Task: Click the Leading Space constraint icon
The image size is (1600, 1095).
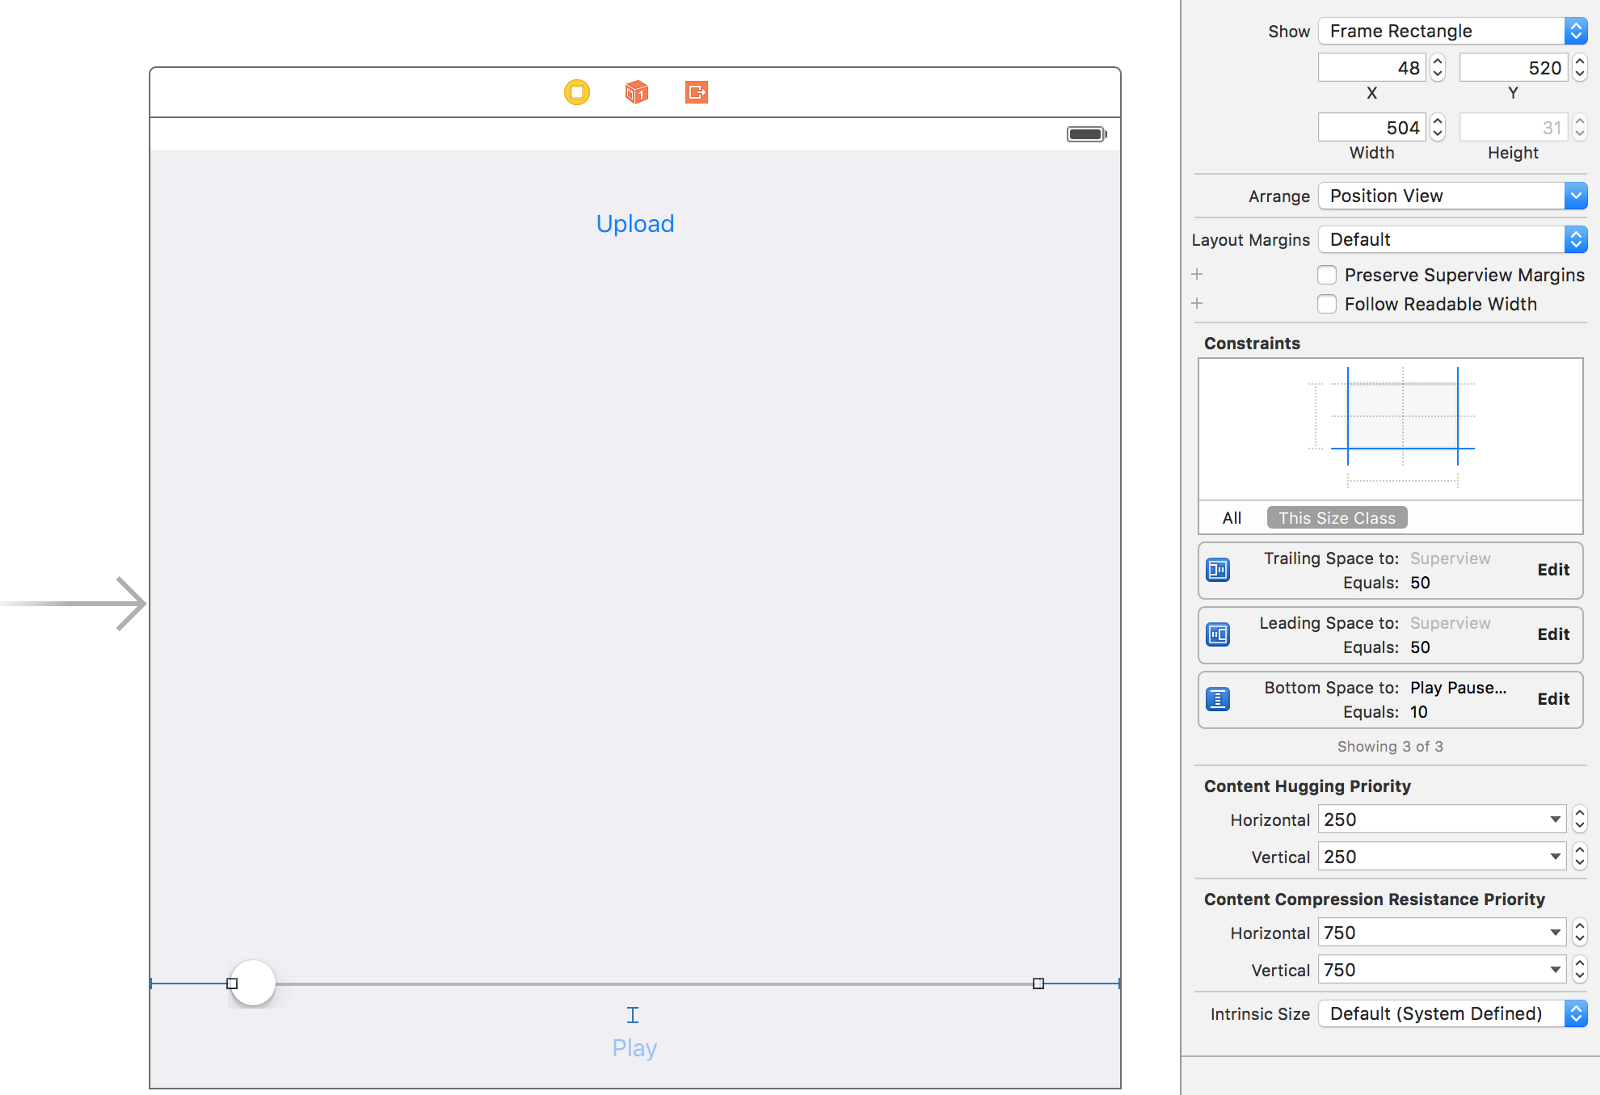Action: 1218,635
